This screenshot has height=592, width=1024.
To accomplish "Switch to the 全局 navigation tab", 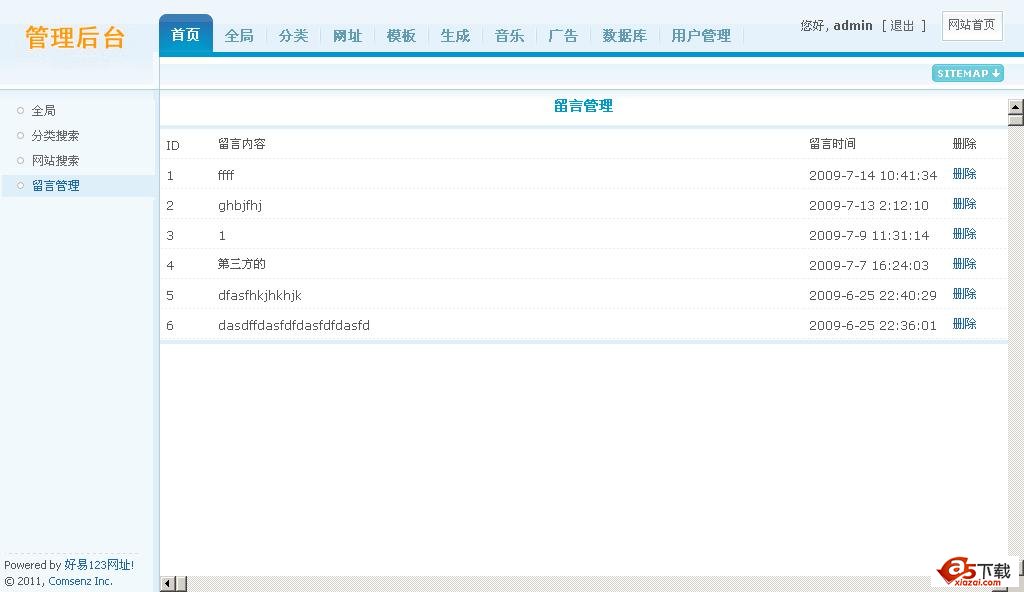I will point(239,36).
